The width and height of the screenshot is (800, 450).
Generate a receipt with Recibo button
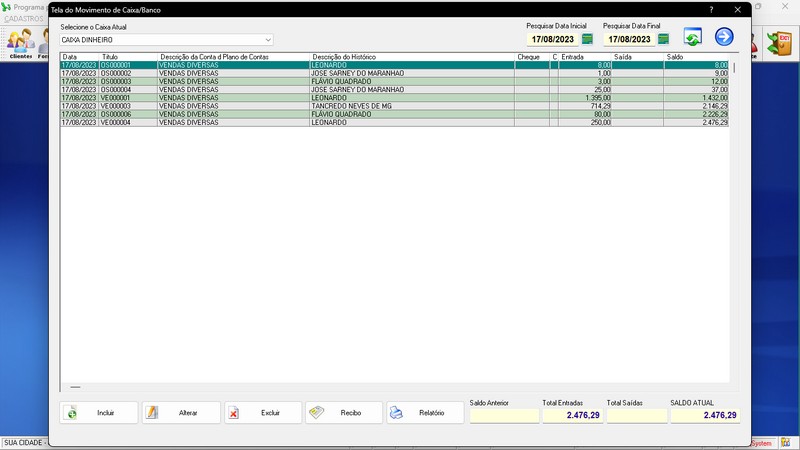344,412
